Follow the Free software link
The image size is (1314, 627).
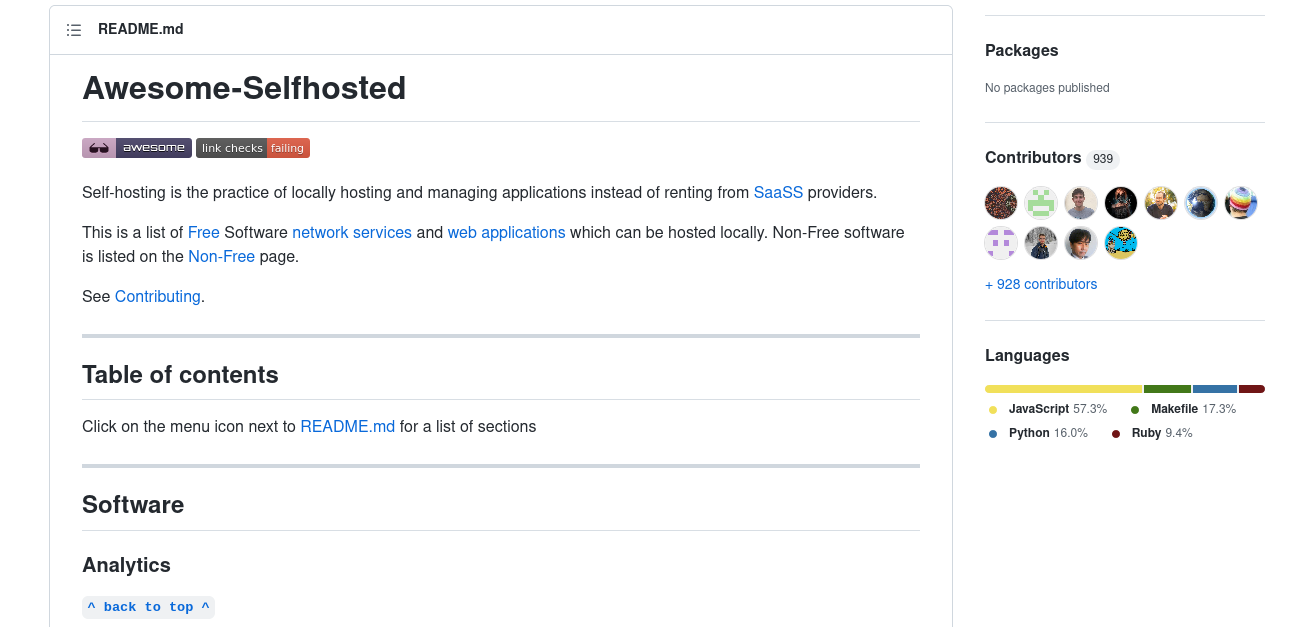(x=204, y=232)
